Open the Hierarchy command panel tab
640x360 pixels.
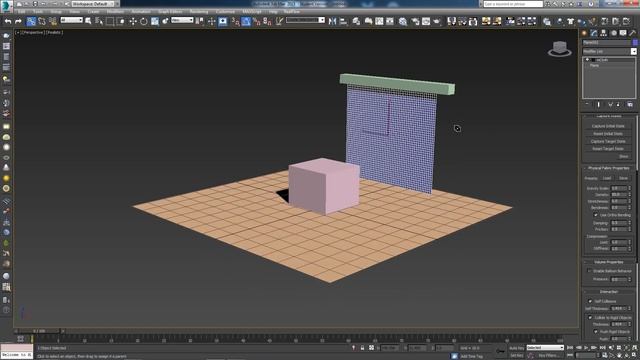pos(604,33)
